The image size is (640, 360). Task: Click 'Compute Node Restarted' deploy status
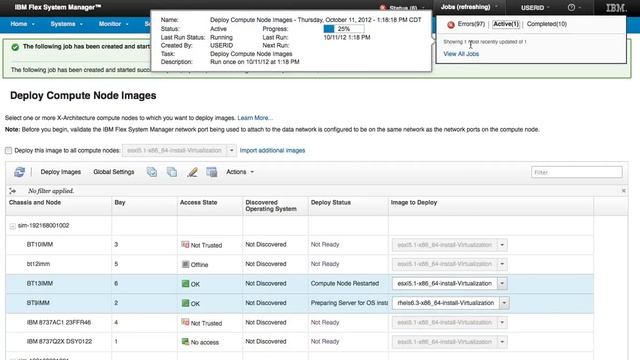[x=345, y=283]
